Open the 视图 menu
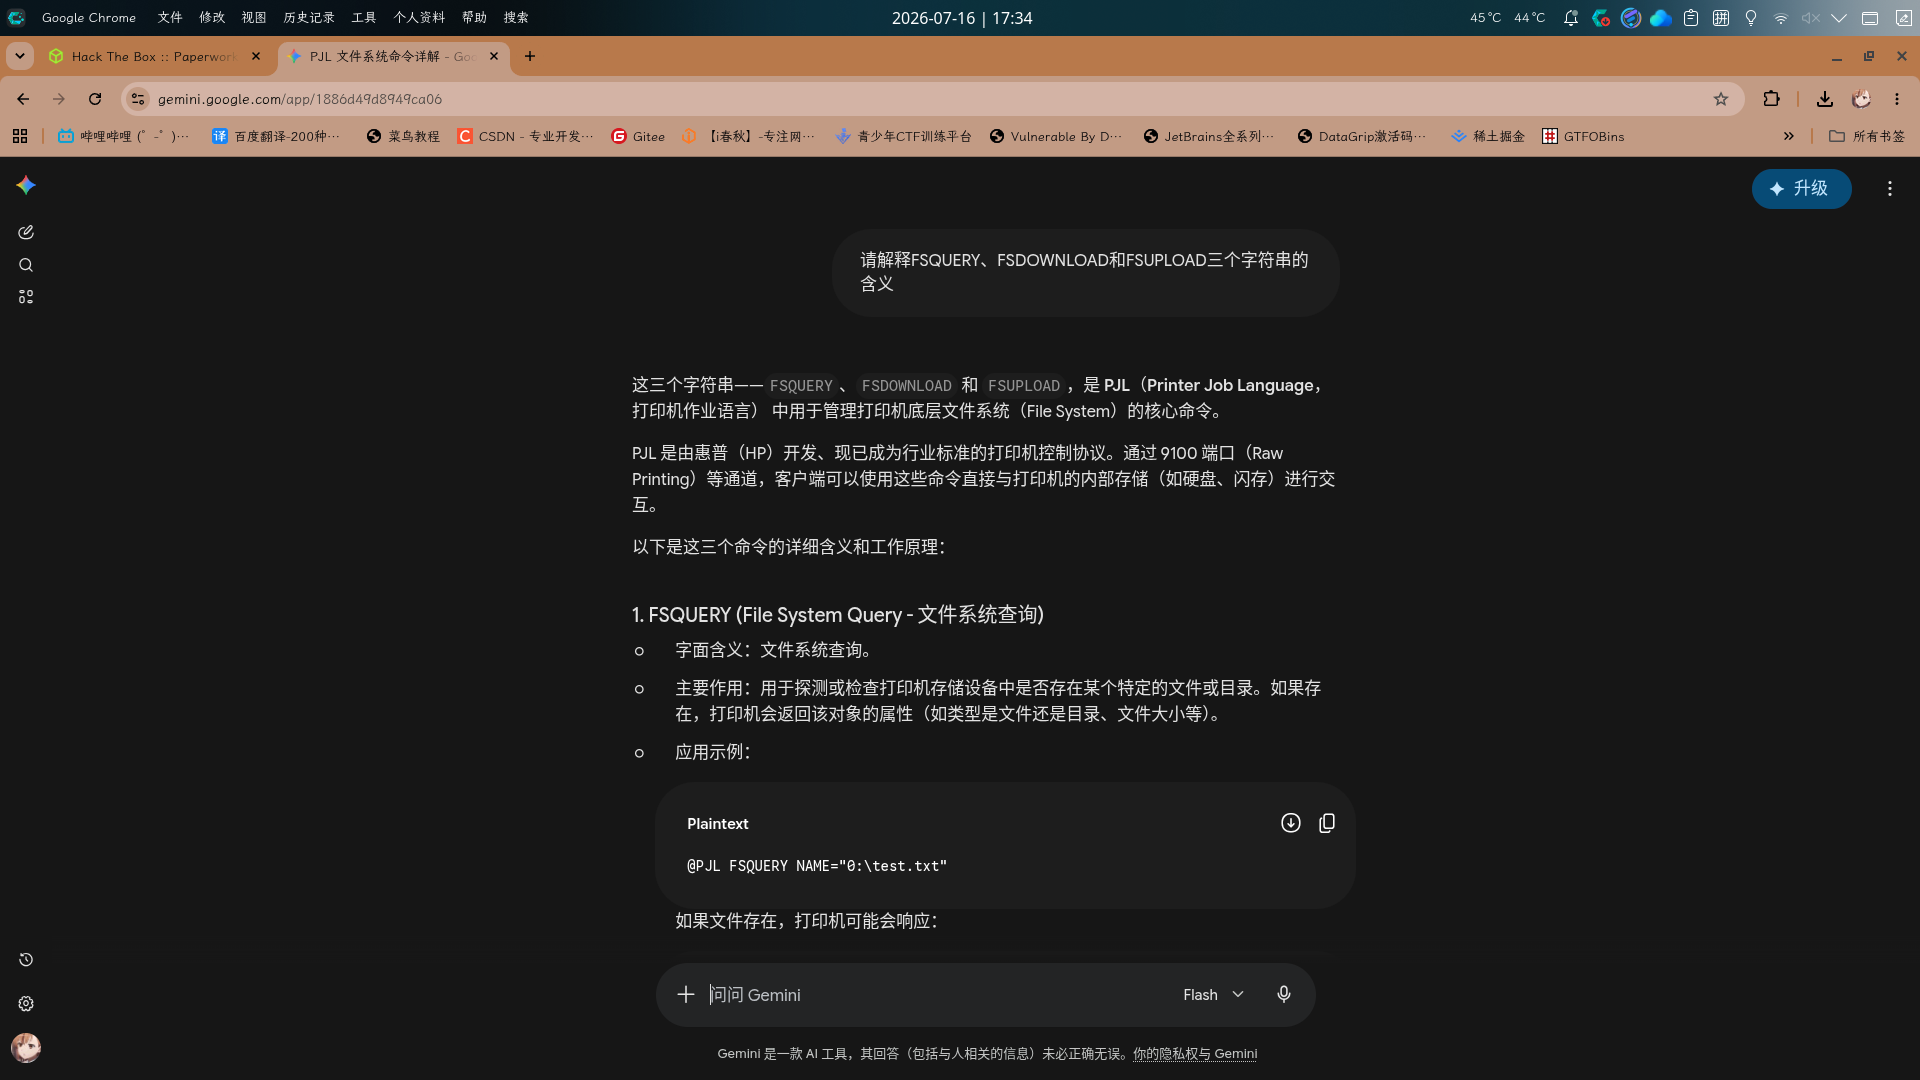 pyautogui.click(x=254, y=18)
